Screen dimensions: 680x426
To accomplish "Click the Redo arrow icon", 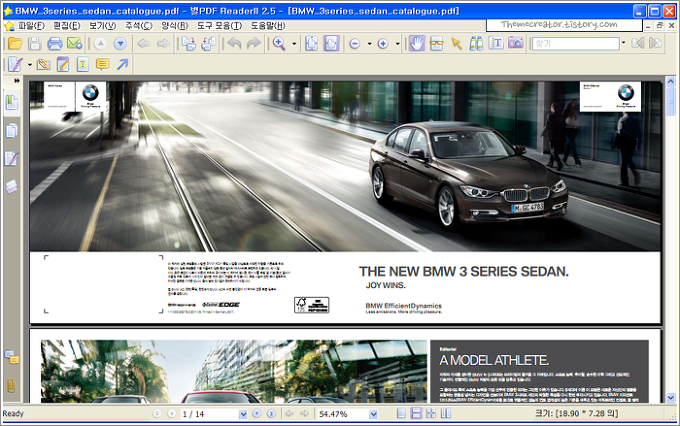I will point(254,43).
